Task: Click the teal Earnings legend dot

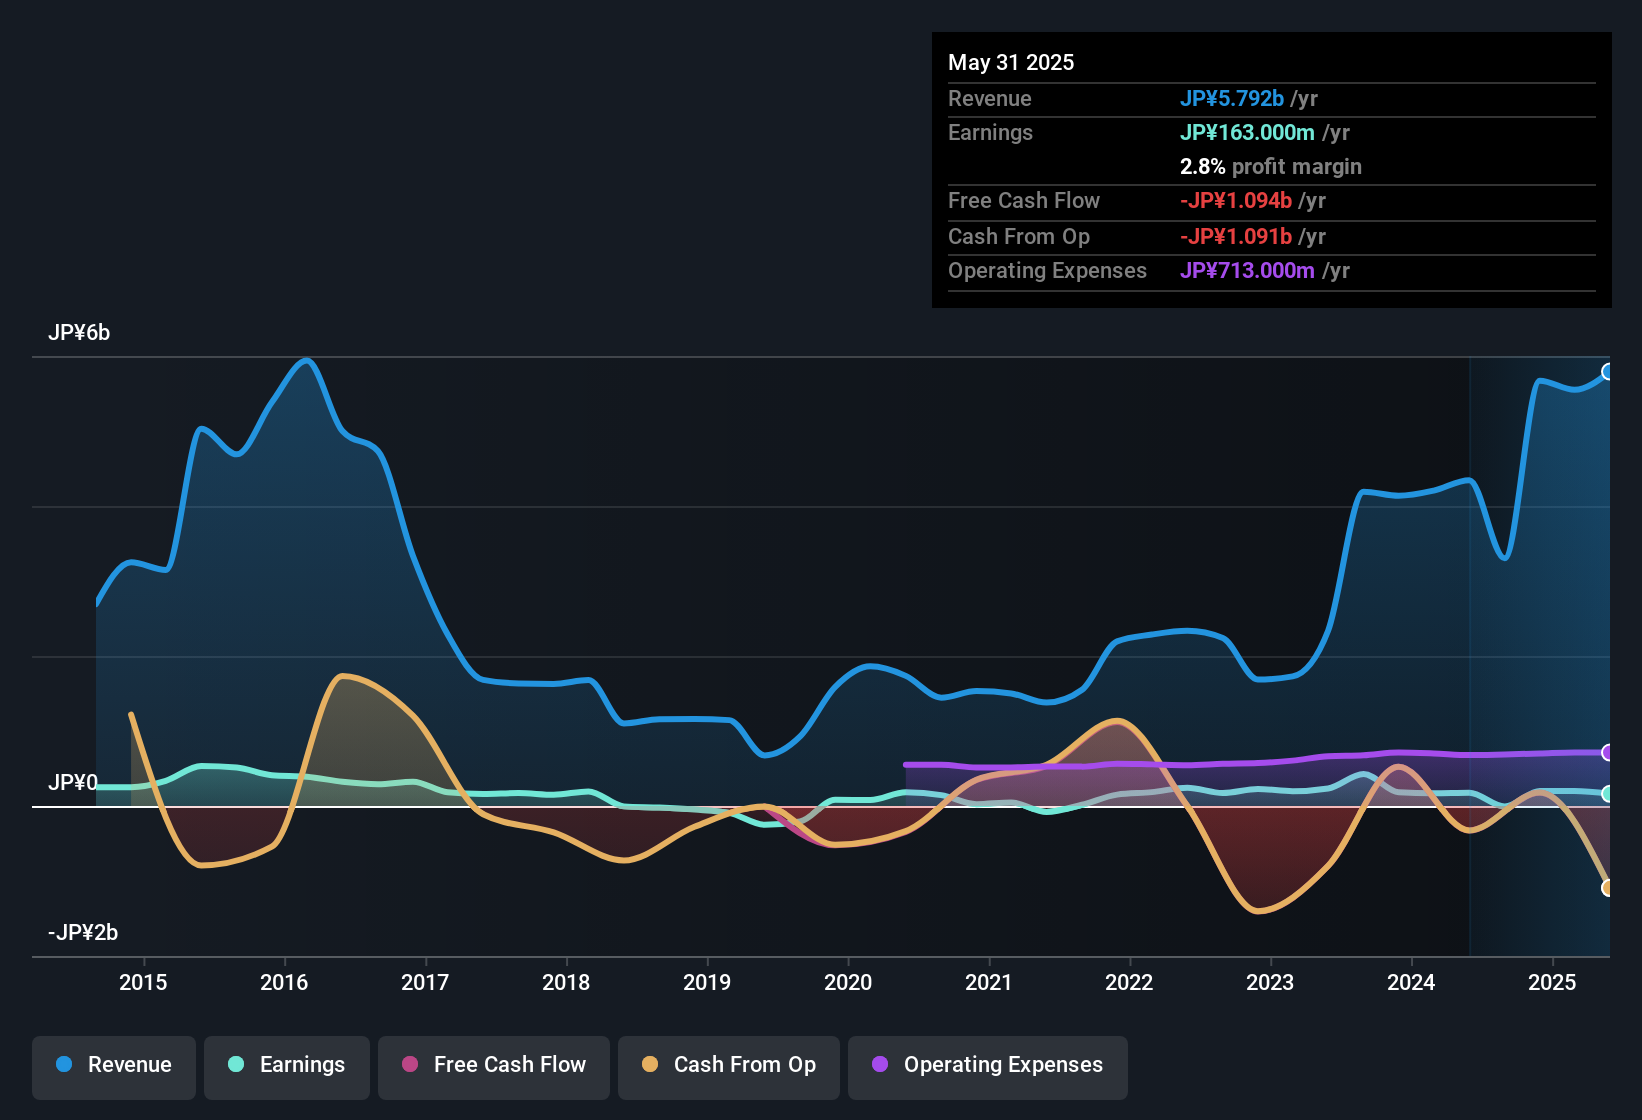Action: [236, 1064]
